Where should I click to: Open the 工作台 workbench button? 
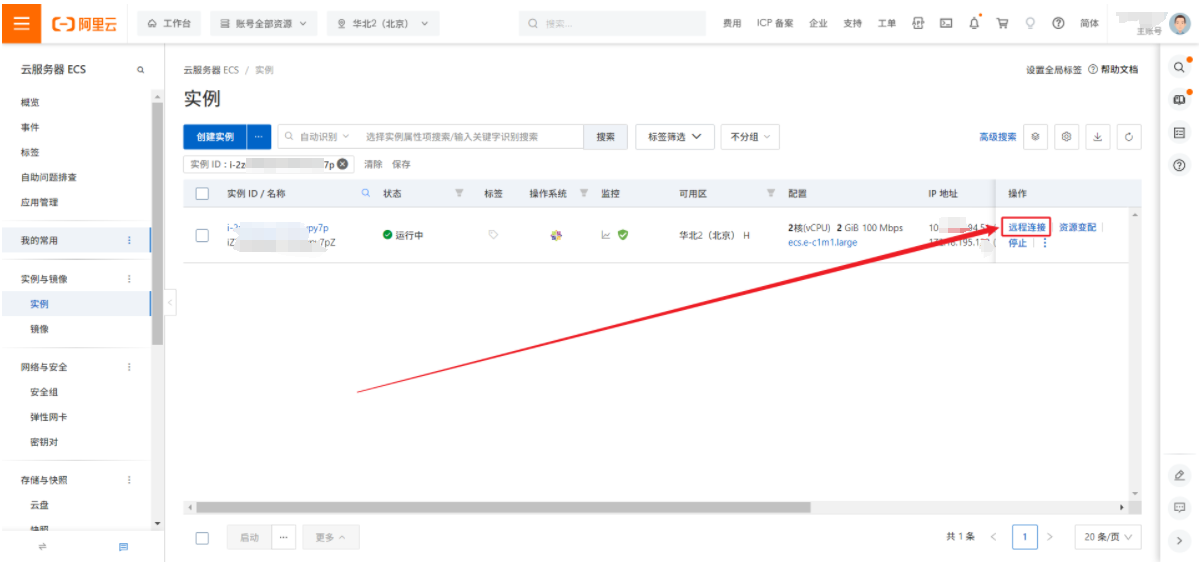click(169, 23)
